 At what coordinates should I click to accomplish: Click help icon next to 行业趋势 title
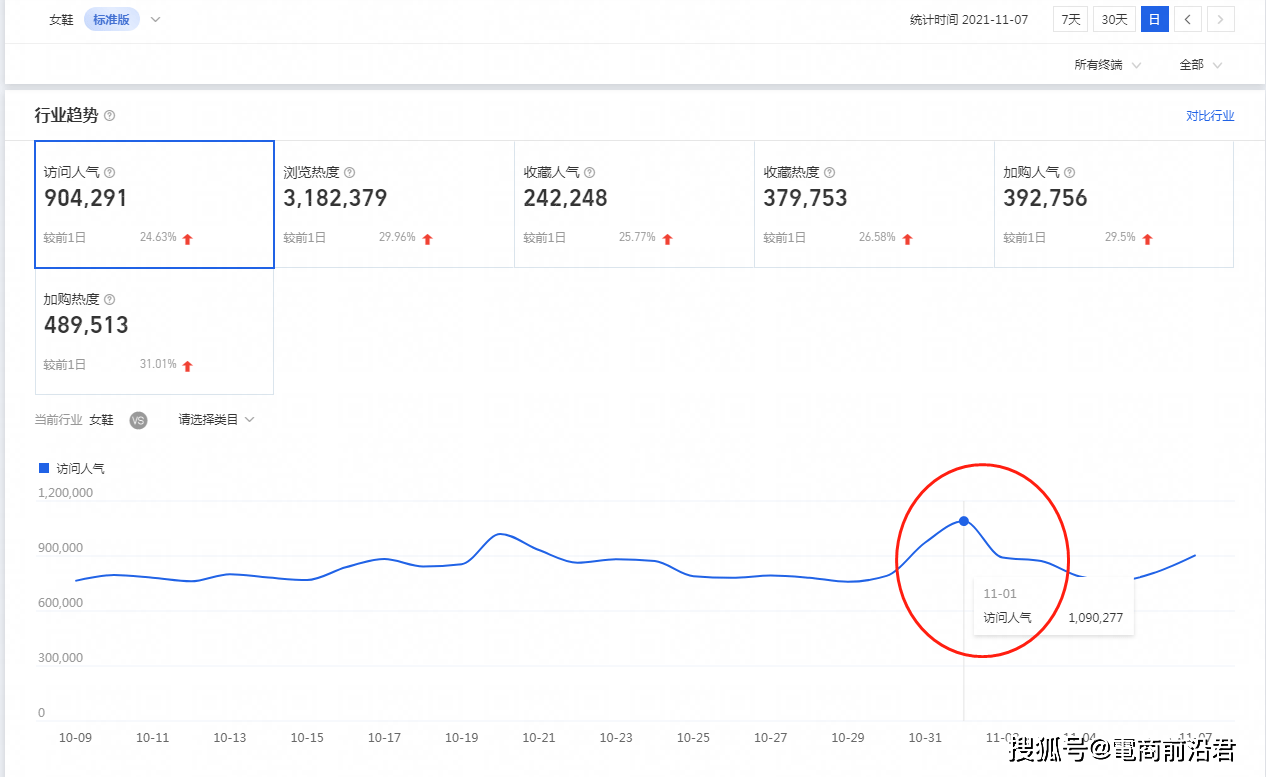point(110,116)
